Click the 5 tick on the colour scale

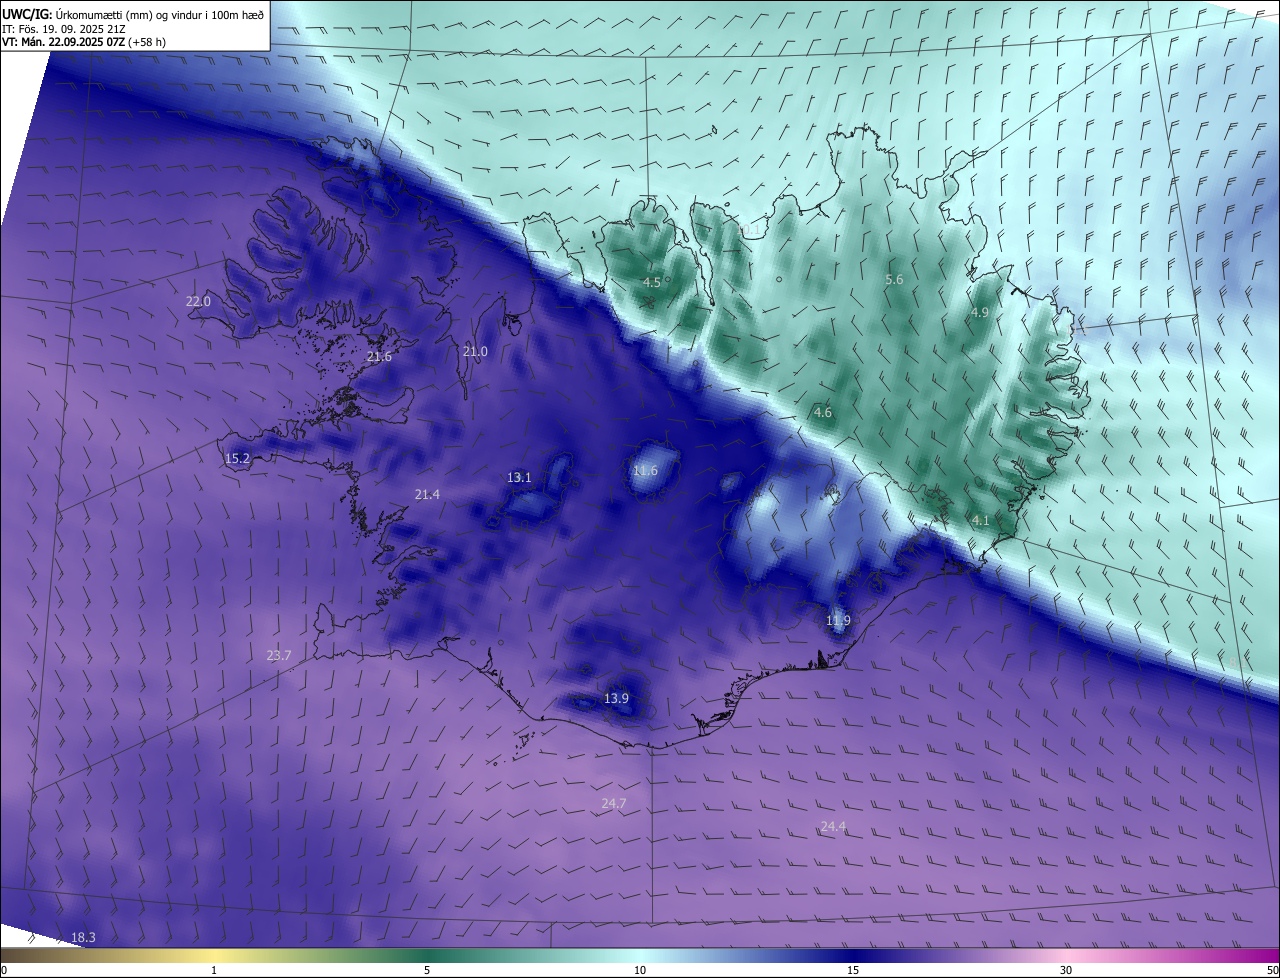427,970
